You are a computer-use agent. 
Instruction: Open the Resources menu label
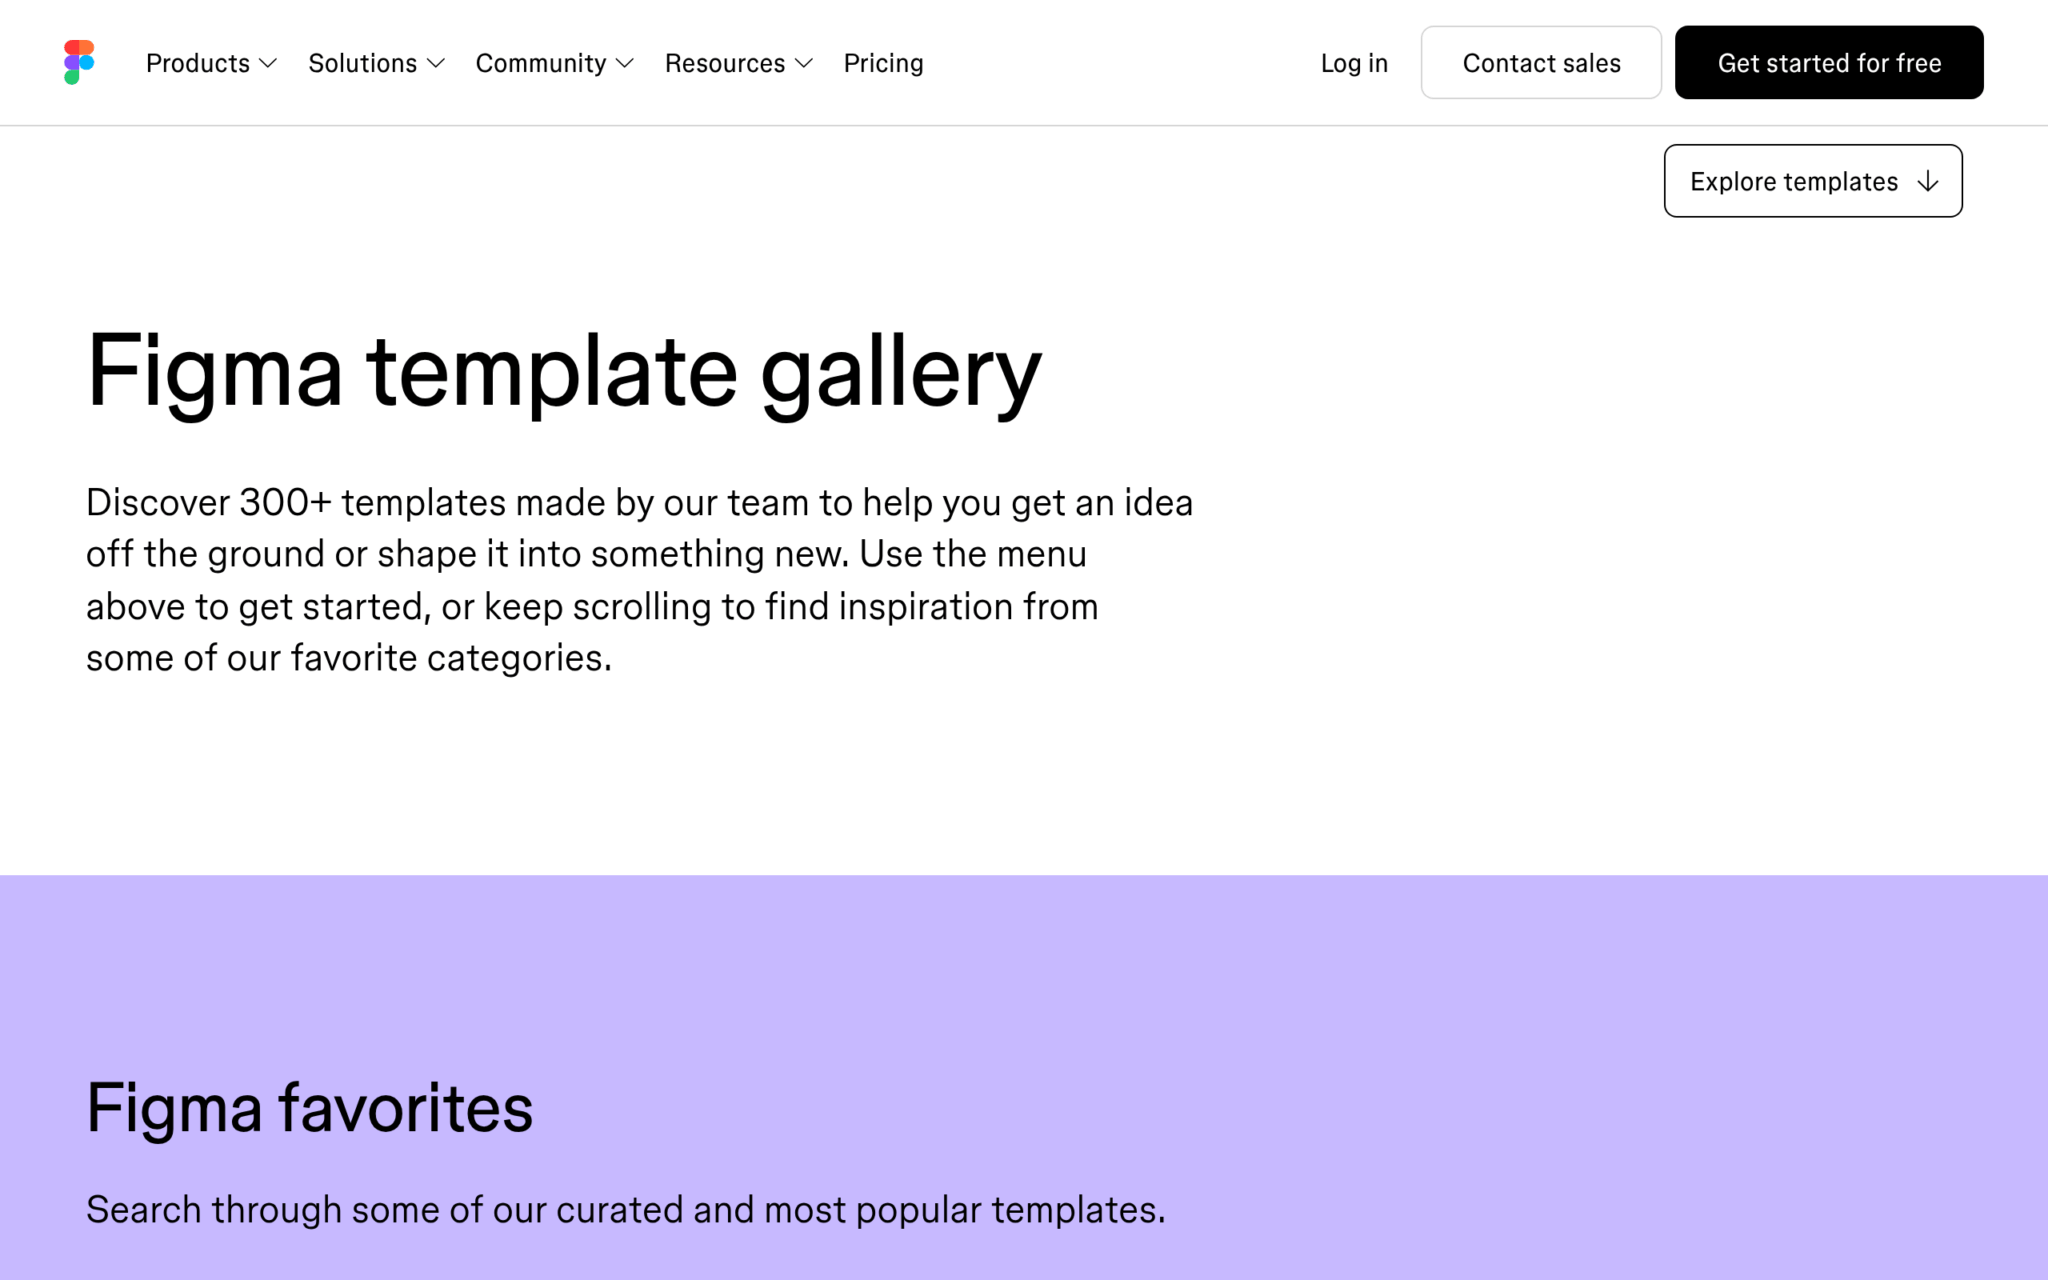click(725, 63)
